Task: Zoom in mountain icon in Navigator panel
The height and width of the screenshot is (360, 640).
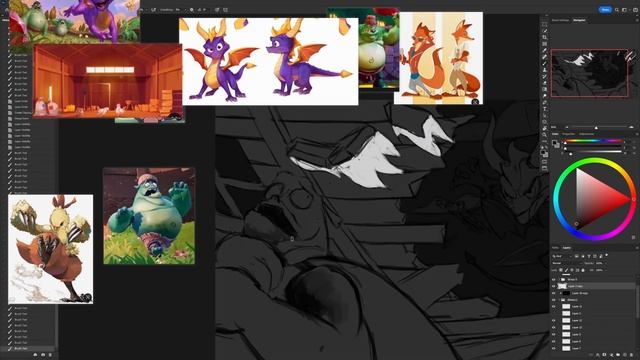Action: [631, 127]
